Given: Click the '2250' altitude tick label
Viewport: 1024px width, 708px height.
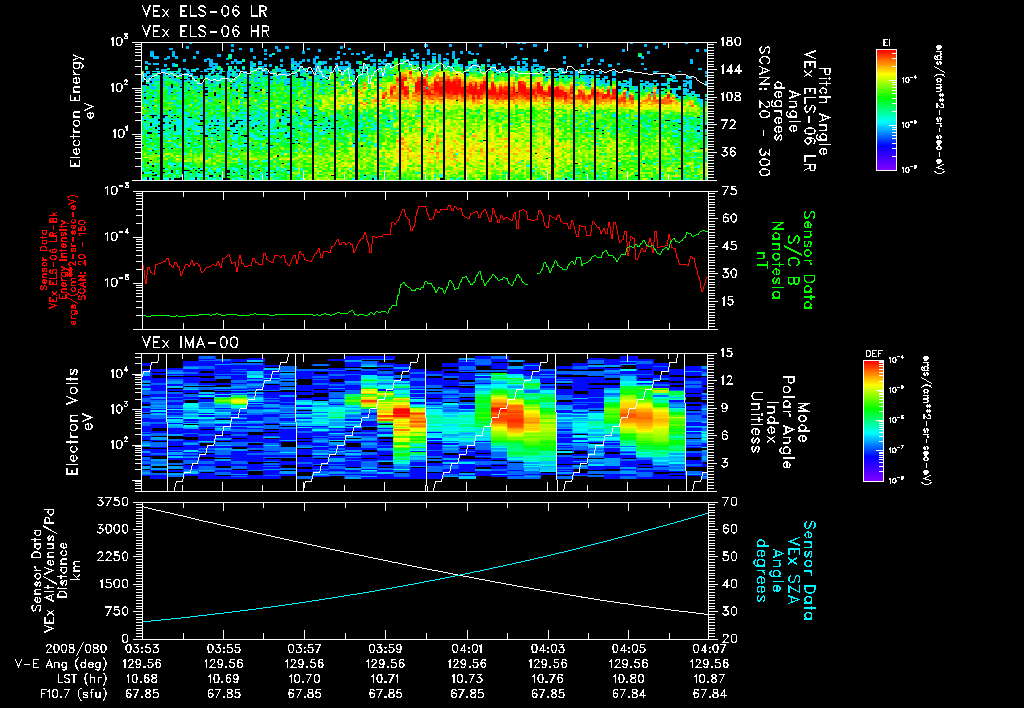Looking at the screenshot, I should click(112, 557).
